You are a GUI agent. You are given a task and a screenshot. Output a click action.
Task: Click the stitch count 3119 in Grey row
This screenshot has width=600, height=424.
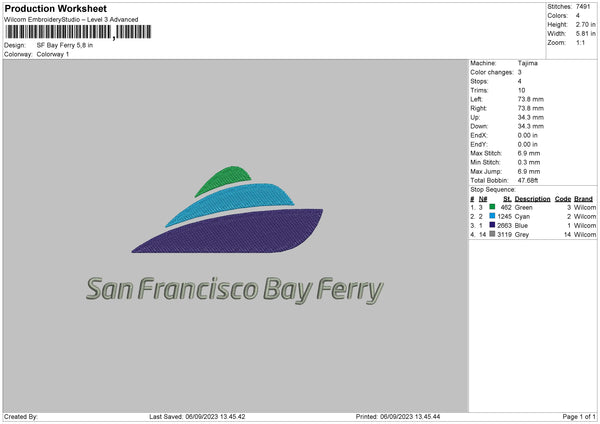coord(504,235)
